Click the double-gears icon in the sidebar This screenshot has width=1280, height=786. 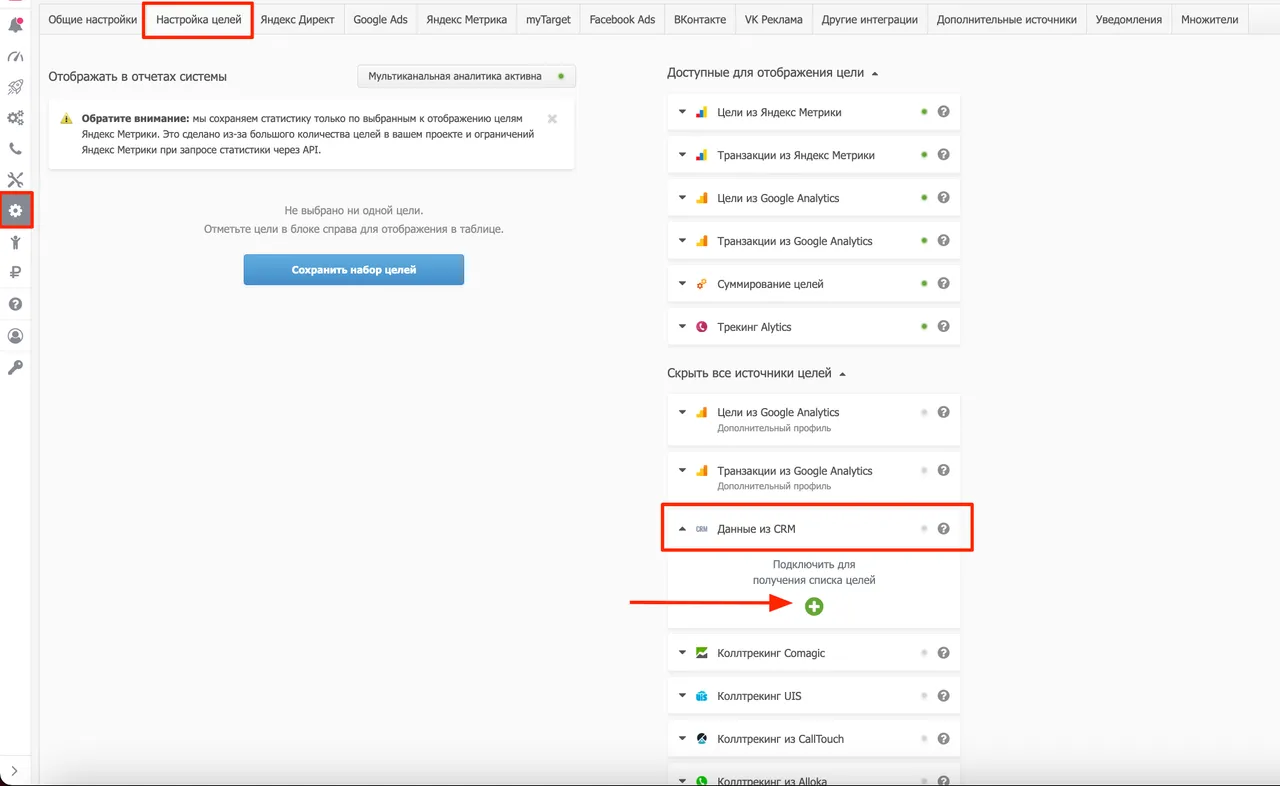point(15,118)
